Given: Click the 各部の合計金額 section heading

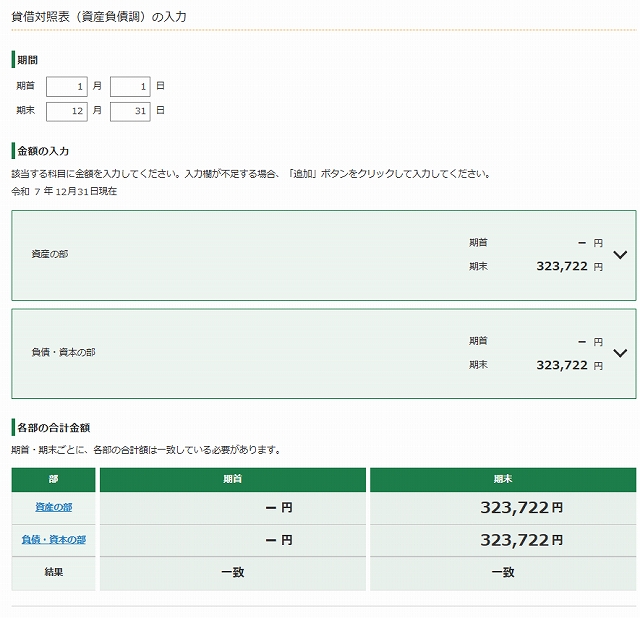Looking at the screenshot, I should pyautogui.click(x=54, y=428).
